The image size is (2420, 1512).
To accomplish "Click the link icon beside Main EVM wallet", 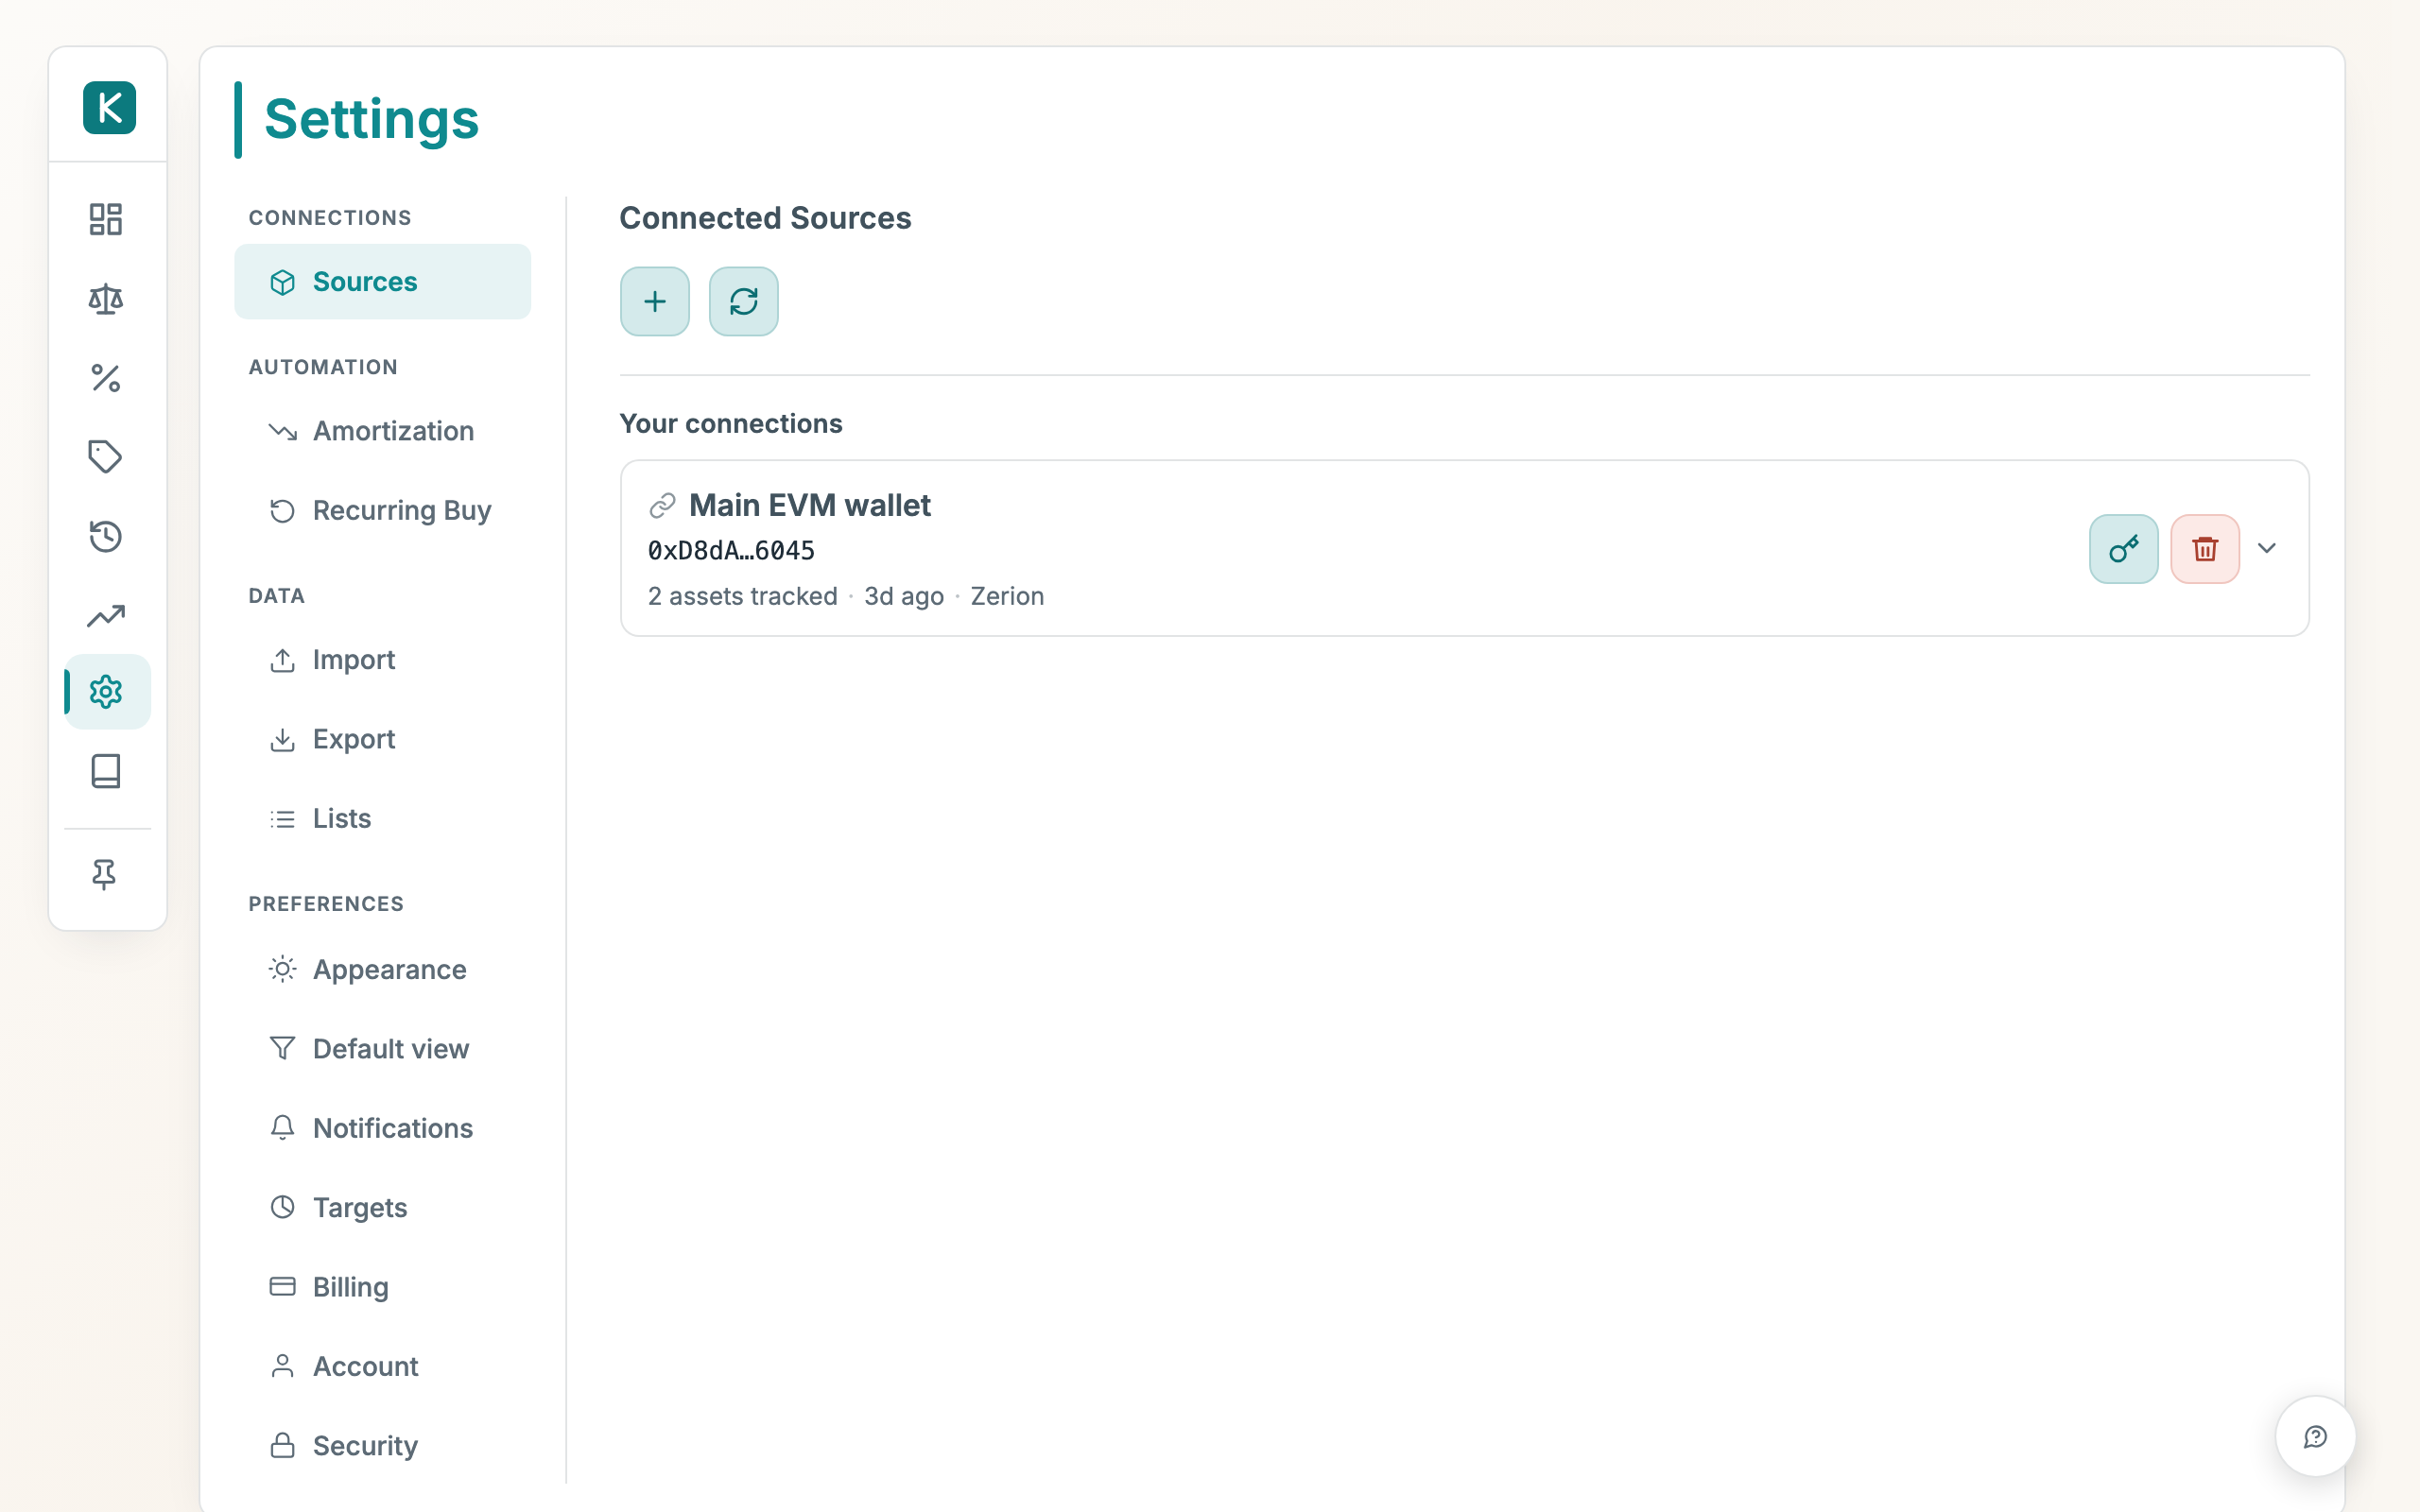I will point(662,506).
